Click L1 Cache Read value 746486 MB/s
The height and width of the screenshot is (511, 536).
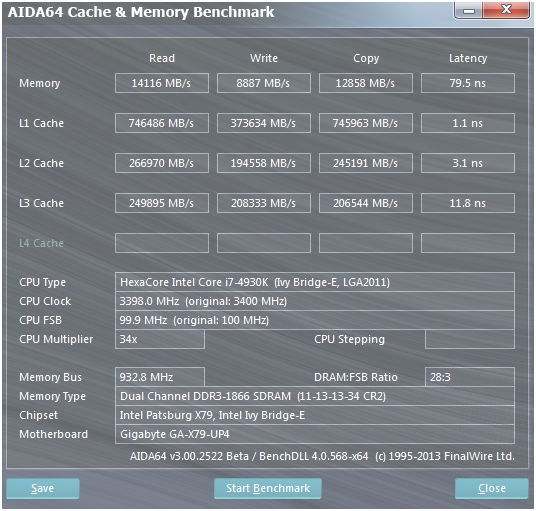[x=162, y=123]
